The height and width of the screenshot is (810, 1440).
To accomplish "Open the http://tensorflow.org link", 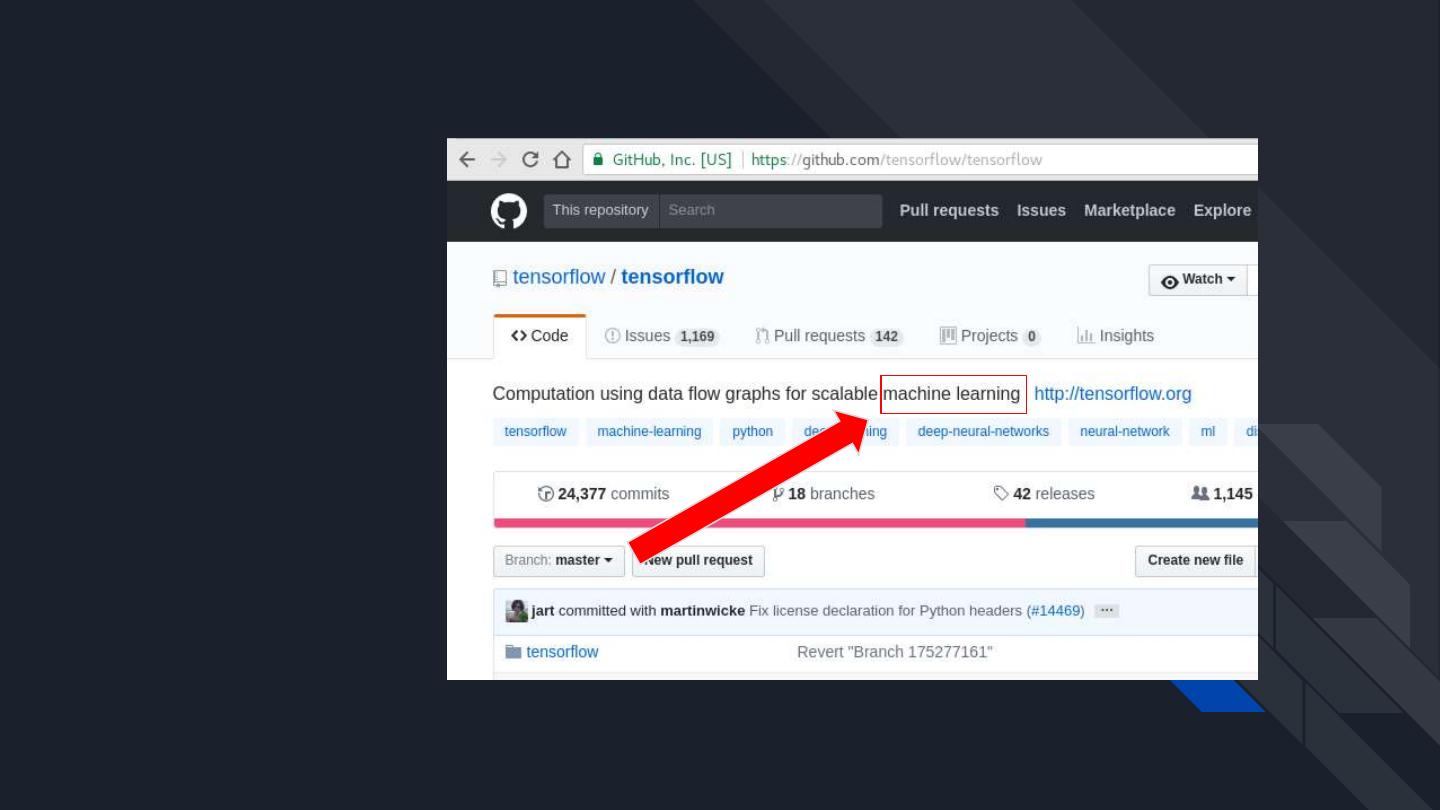I will point(1113,394).
